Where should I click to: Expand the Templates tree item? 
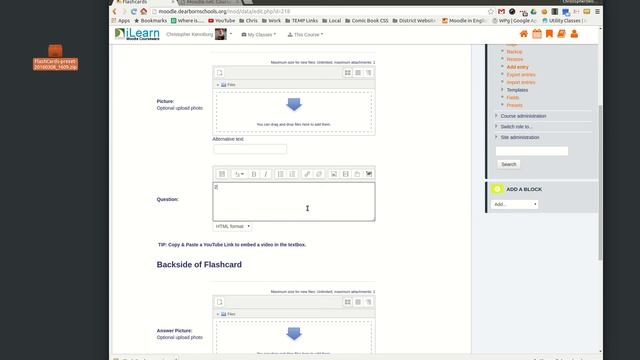tap(517, 90)
